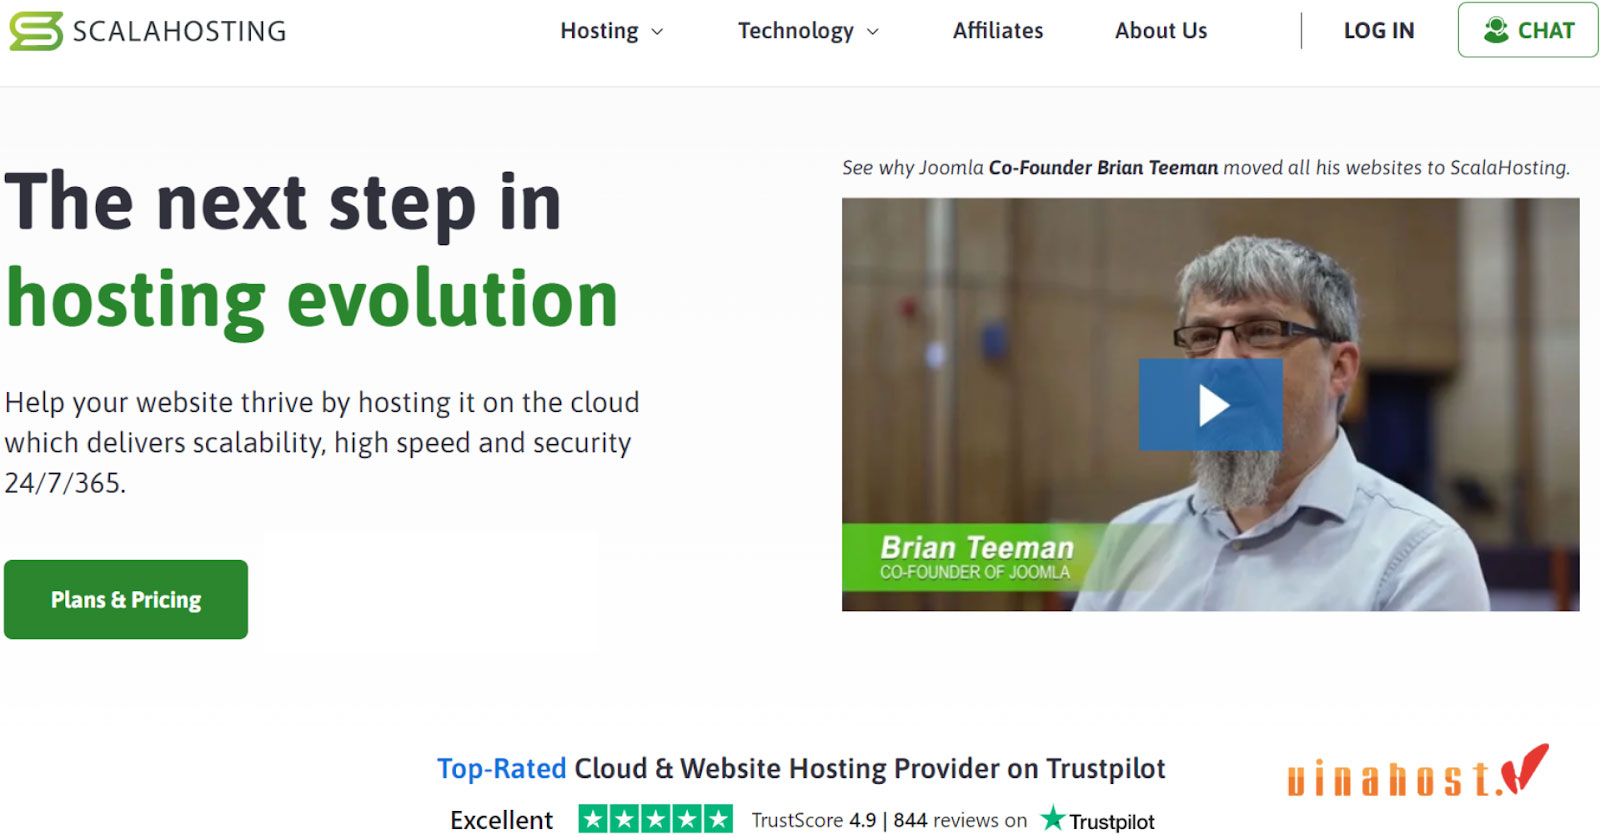This screenshot has height=835, width=1600.
Task: Click the 'The next step in' headline
Action: click(283, 203)
